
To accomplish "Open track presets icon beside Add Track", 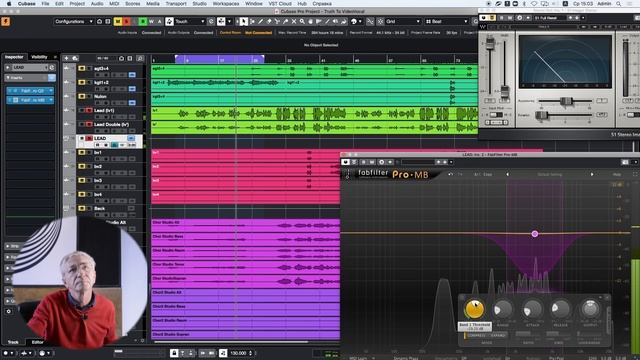I will point(75,58).
